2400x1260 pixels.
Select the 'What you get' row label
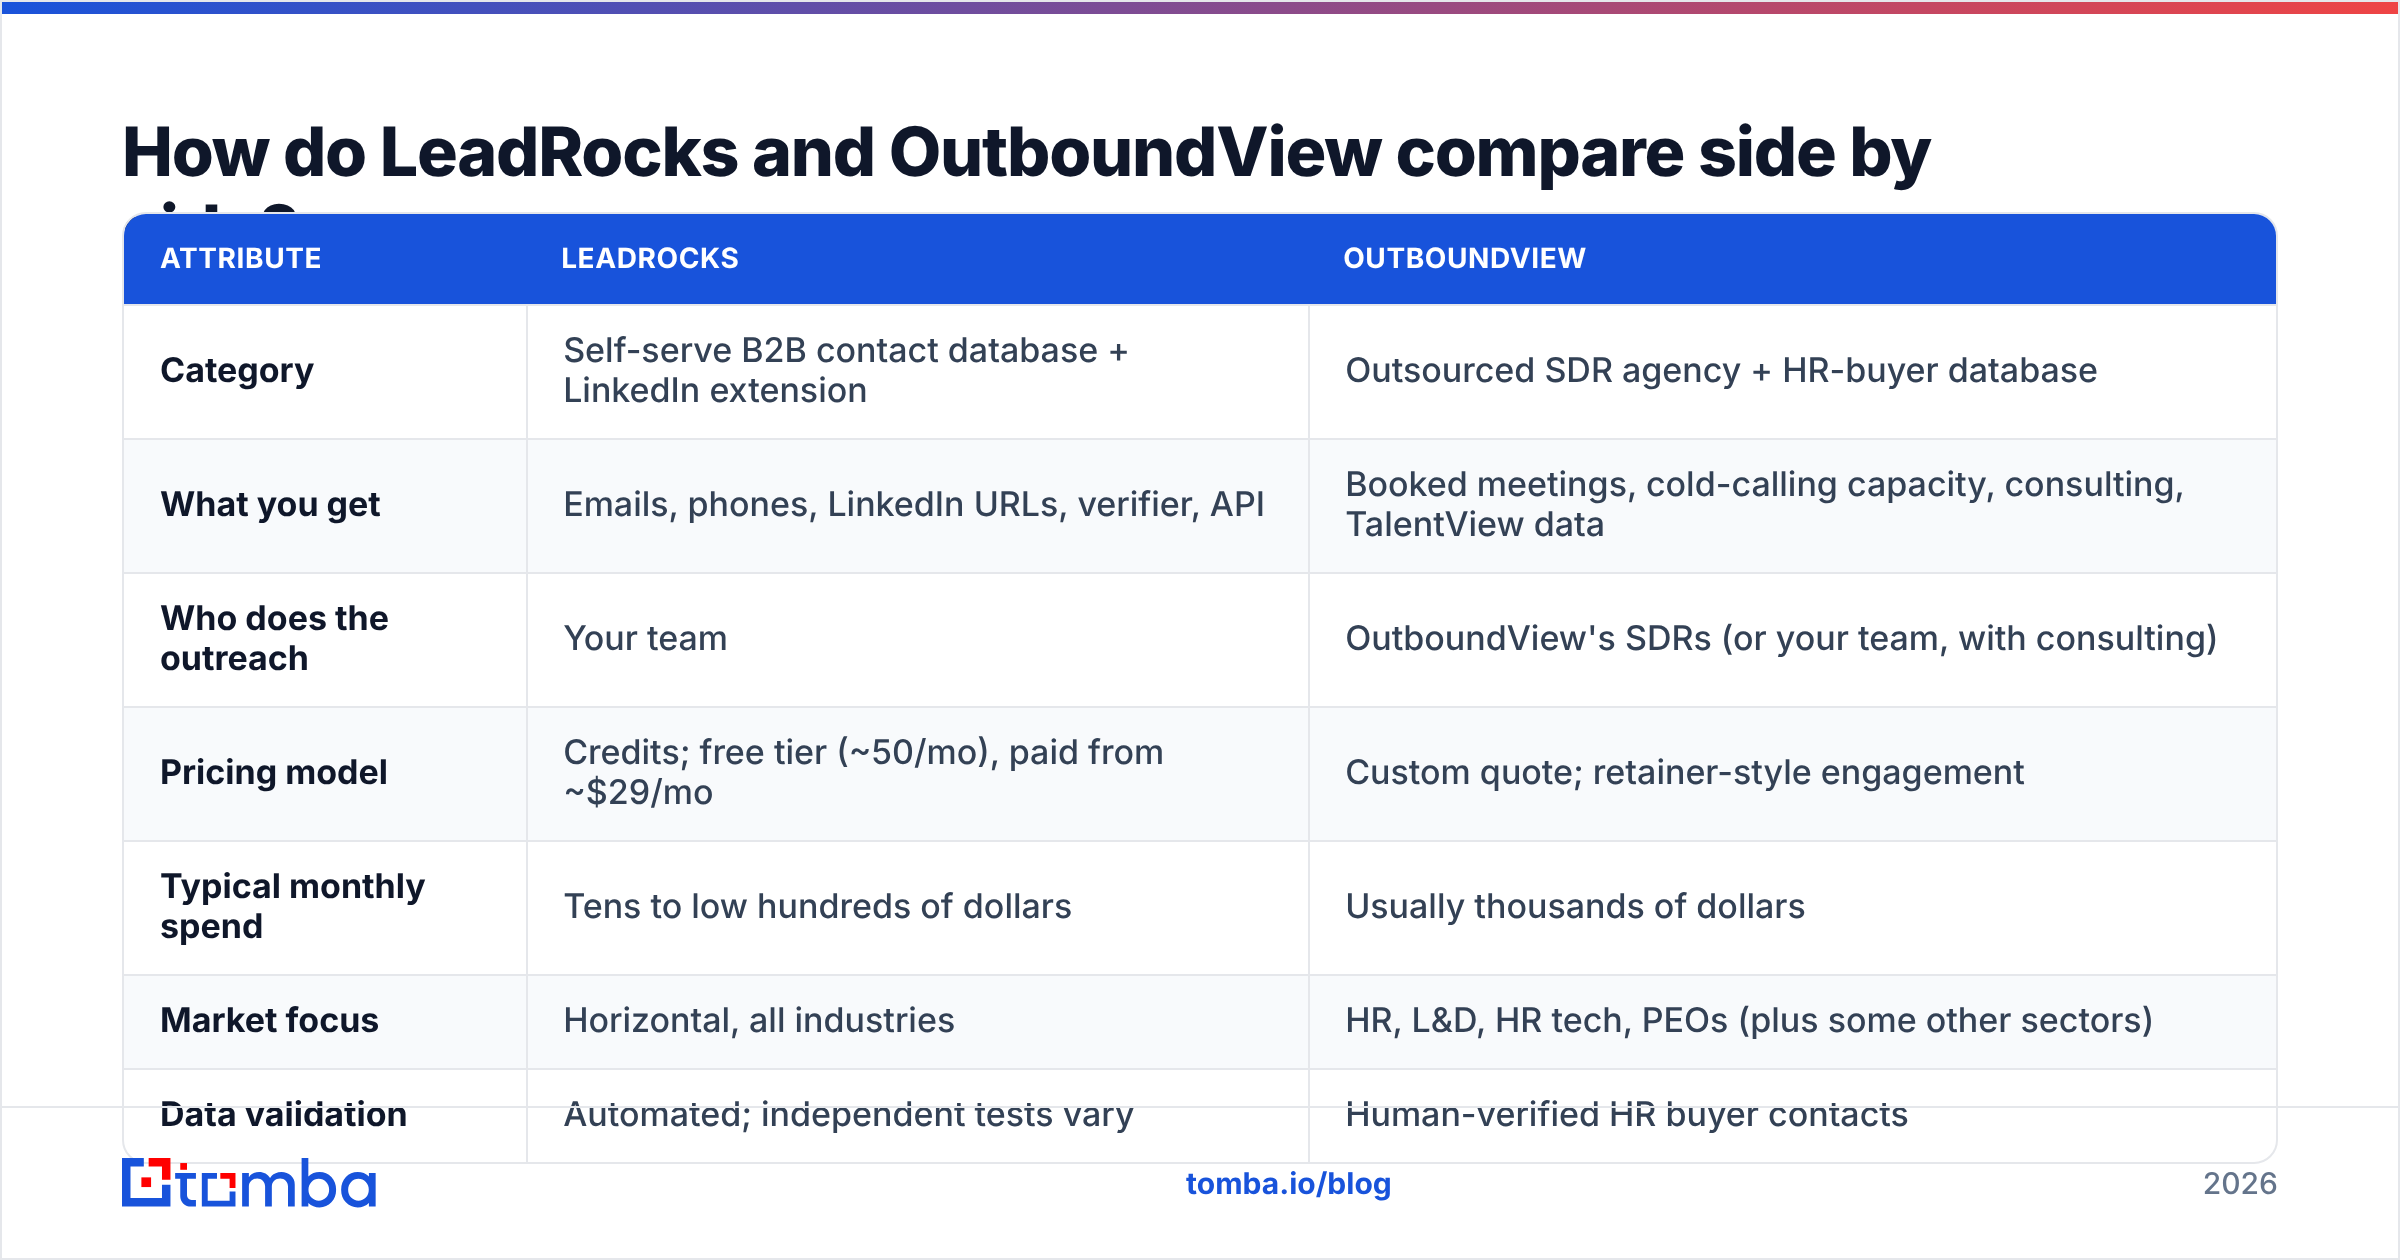[270, 505]
